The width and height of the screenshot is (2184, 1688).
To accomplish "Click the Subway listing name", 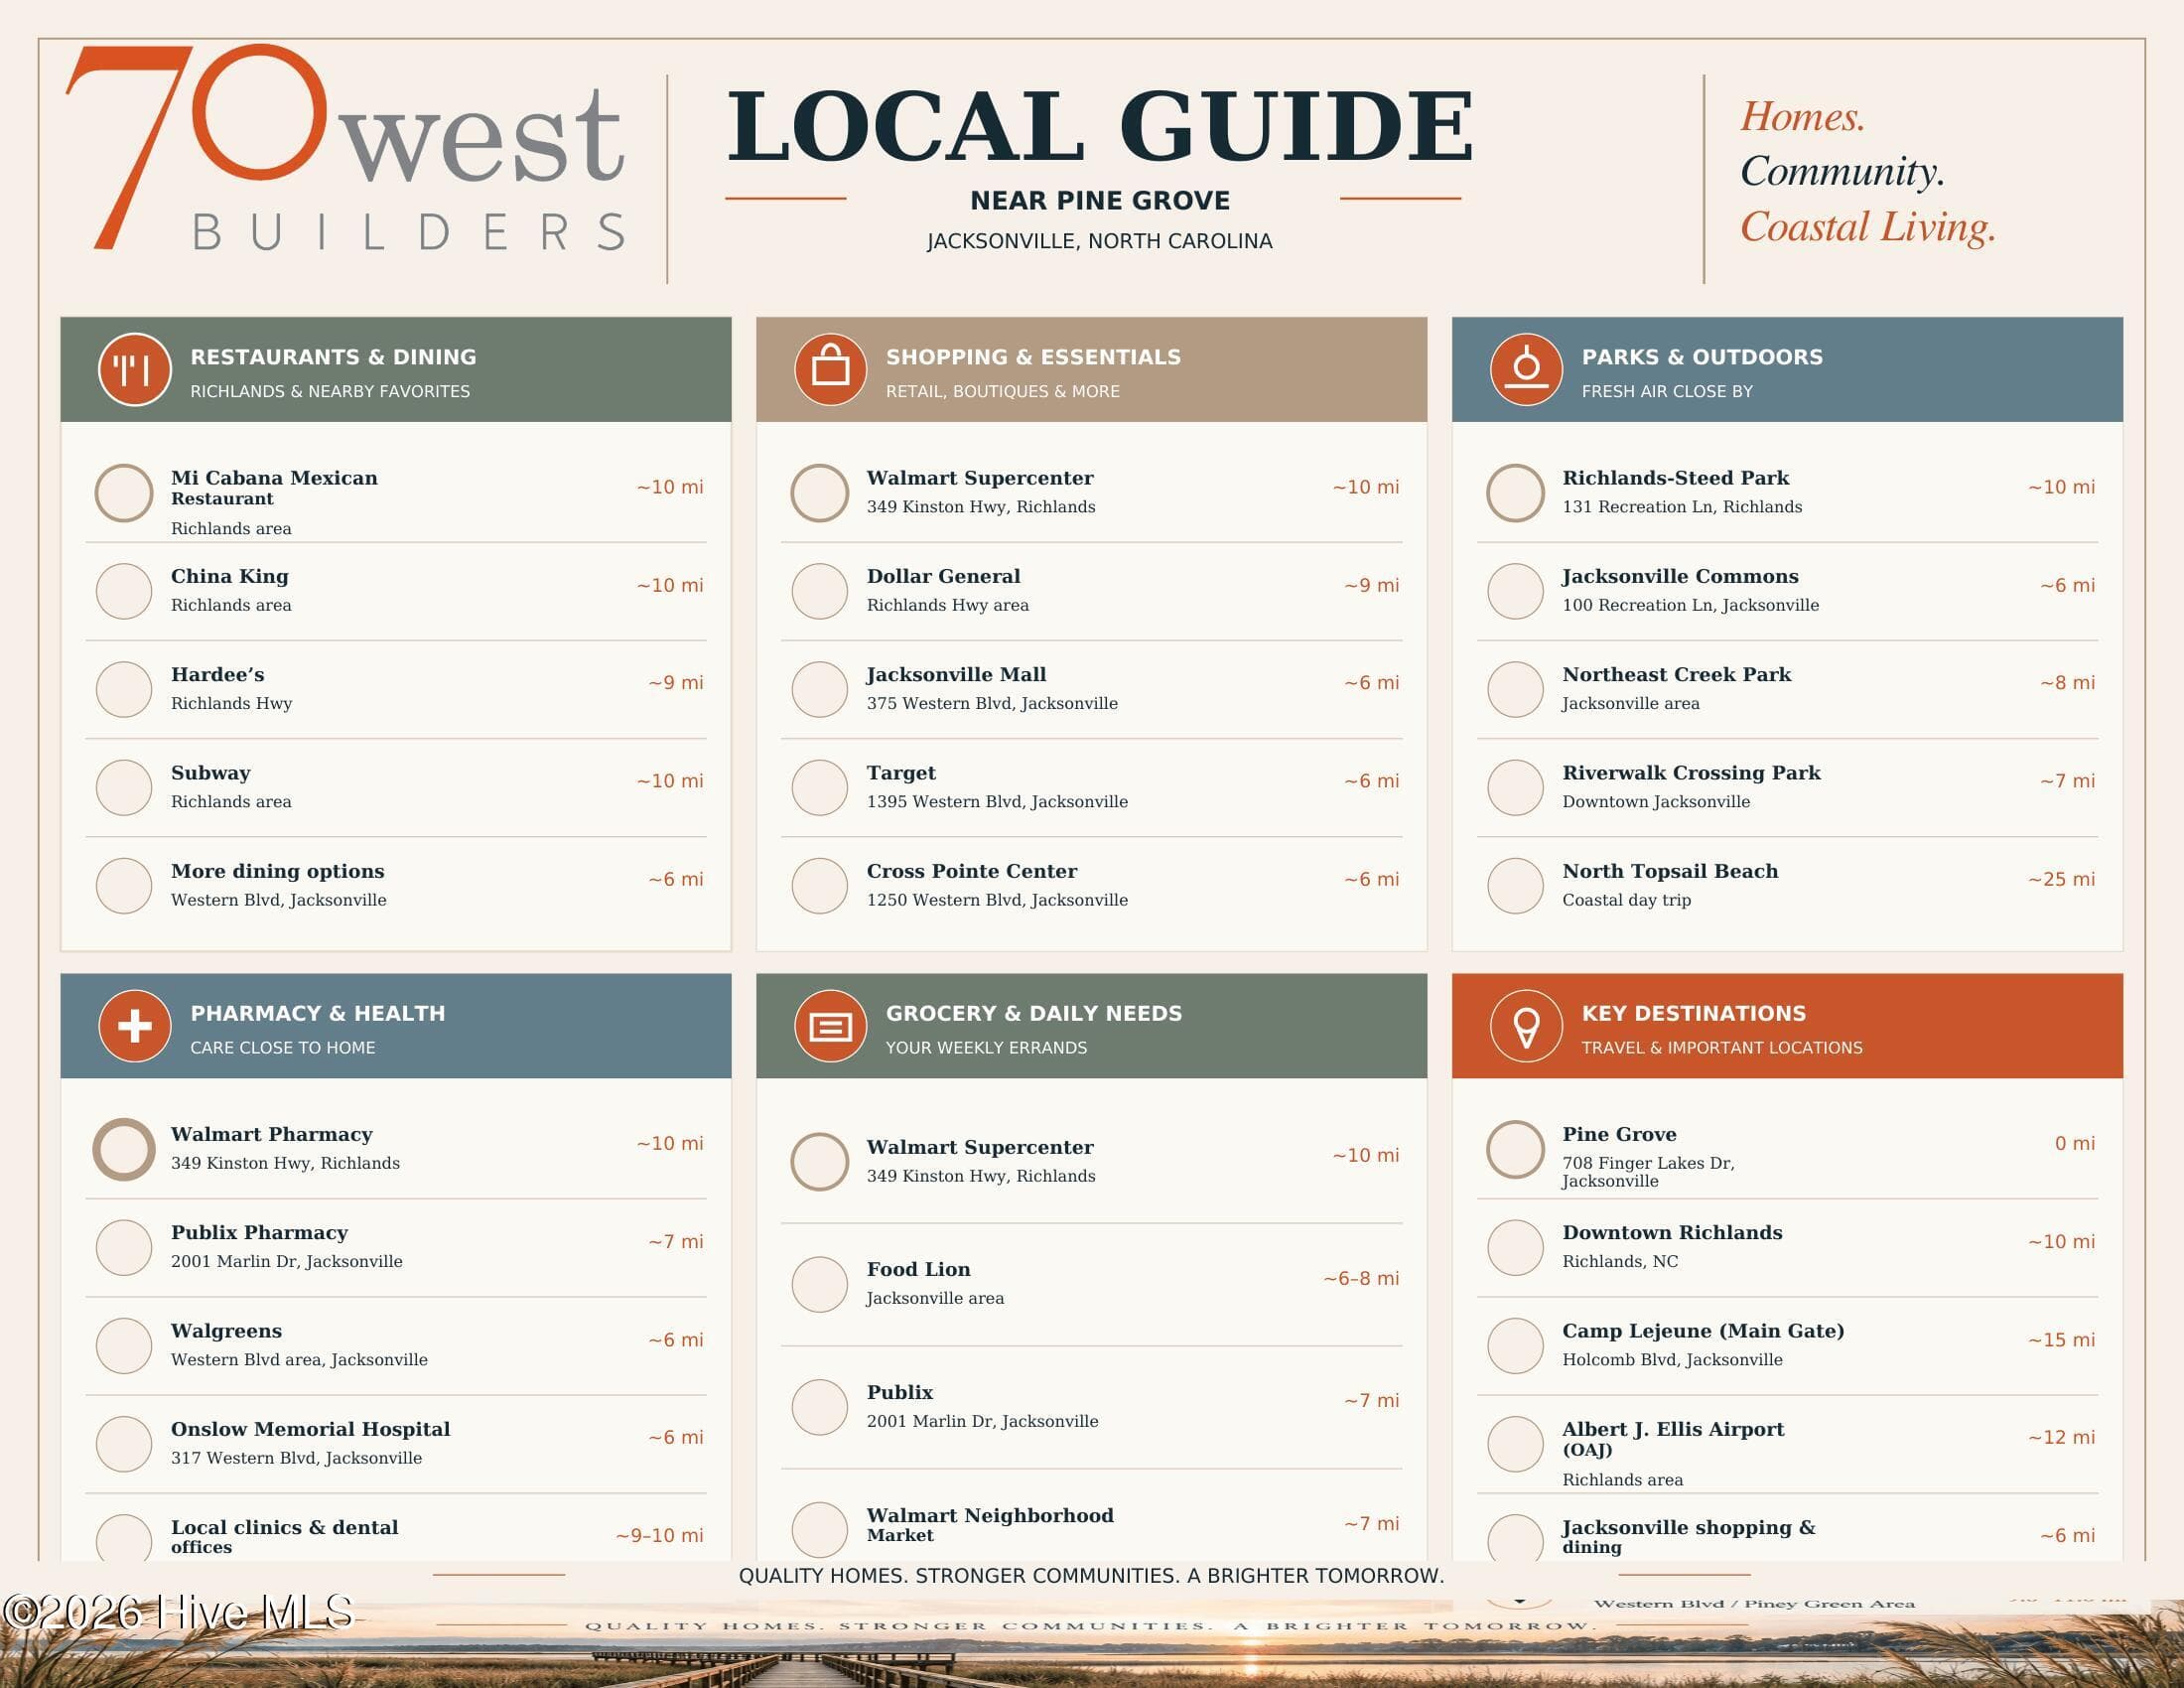I will (210, 773).
